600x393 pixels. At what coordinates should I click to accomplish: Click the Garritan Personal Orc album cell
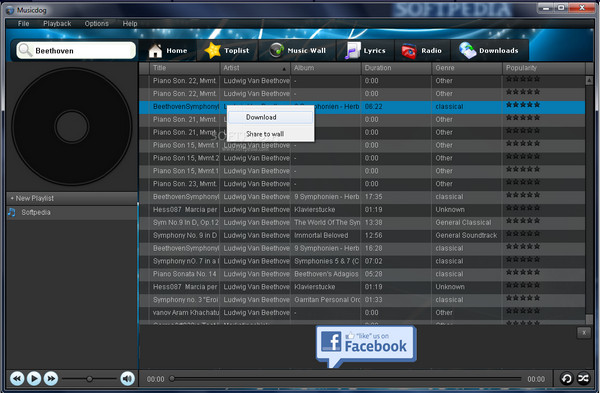coord(327,300)
